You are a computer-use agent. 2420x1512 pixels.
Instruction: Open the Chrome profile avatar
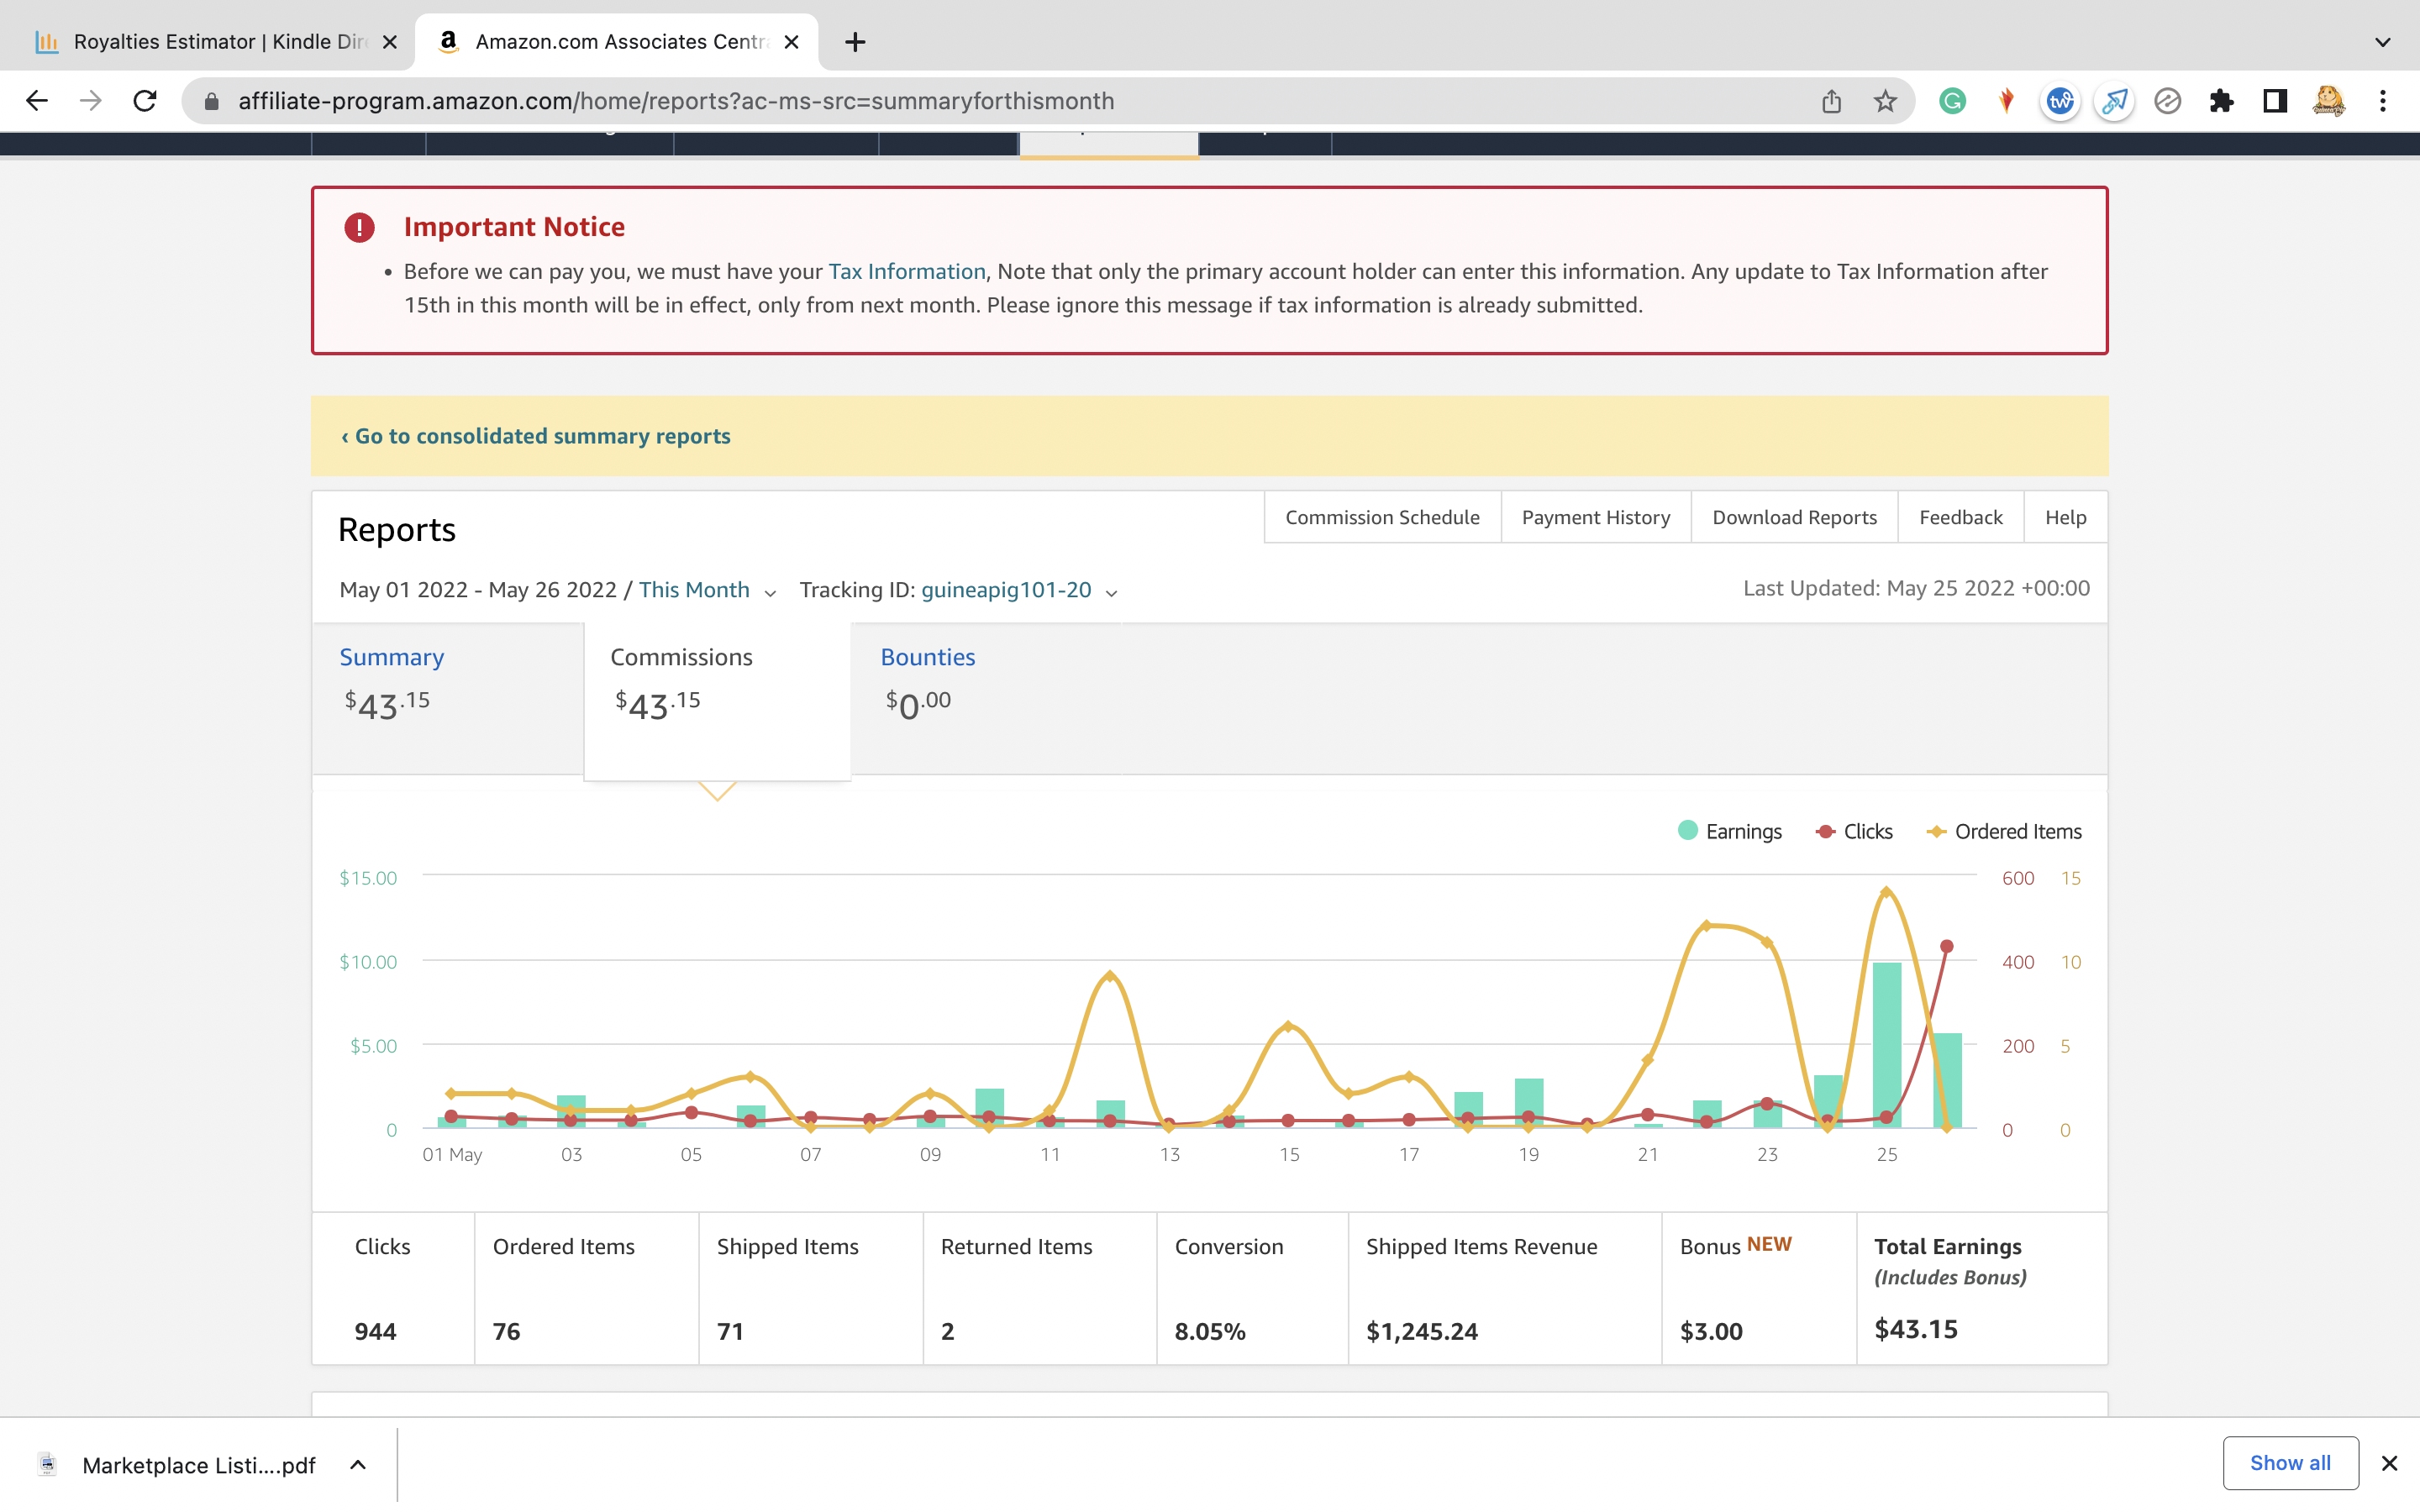pyautogui.click(x=2329, y=101)
